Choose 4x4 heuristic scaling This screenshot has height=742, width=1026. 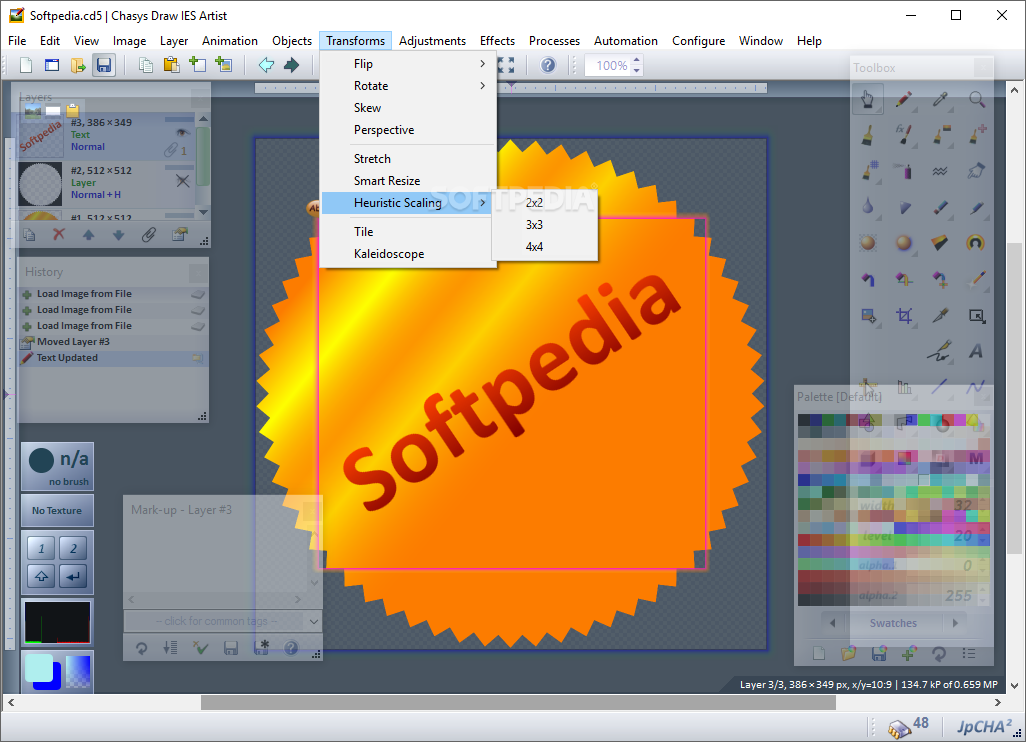click(x=544, y=247)
